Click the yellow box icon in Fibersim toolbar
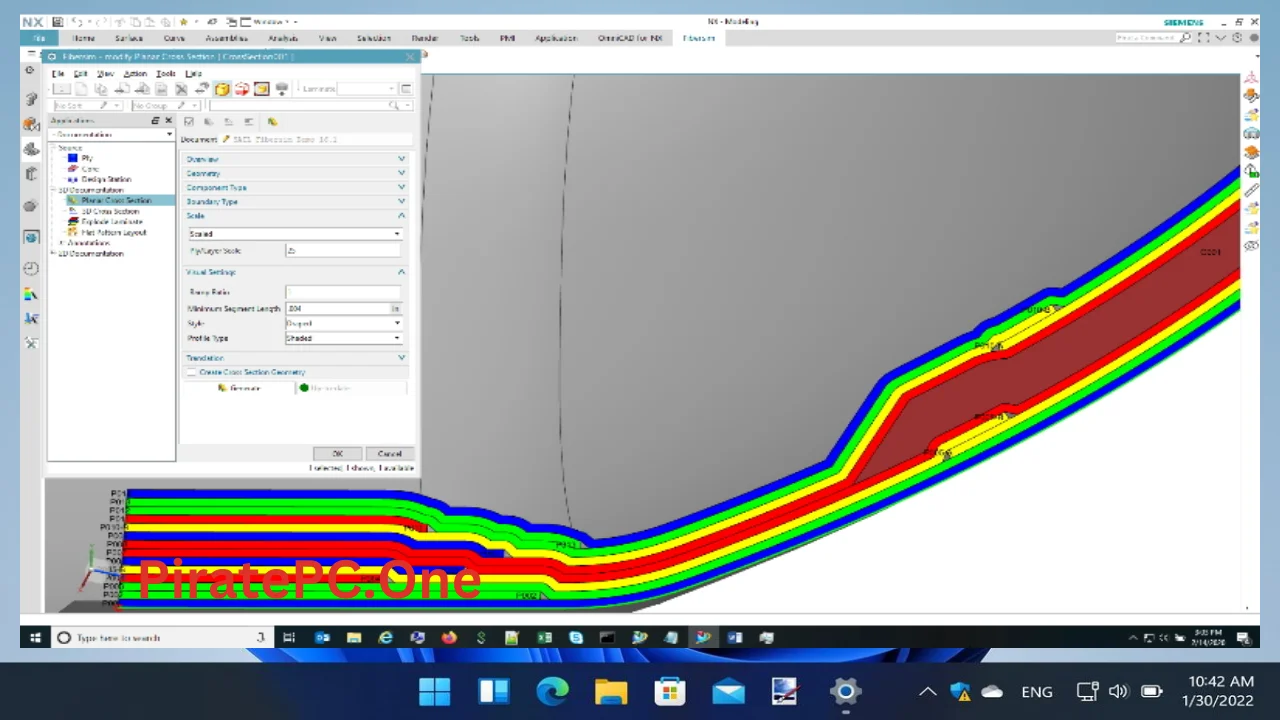The width and height of the screenshot is (1280, 720). tap(222, 89)
